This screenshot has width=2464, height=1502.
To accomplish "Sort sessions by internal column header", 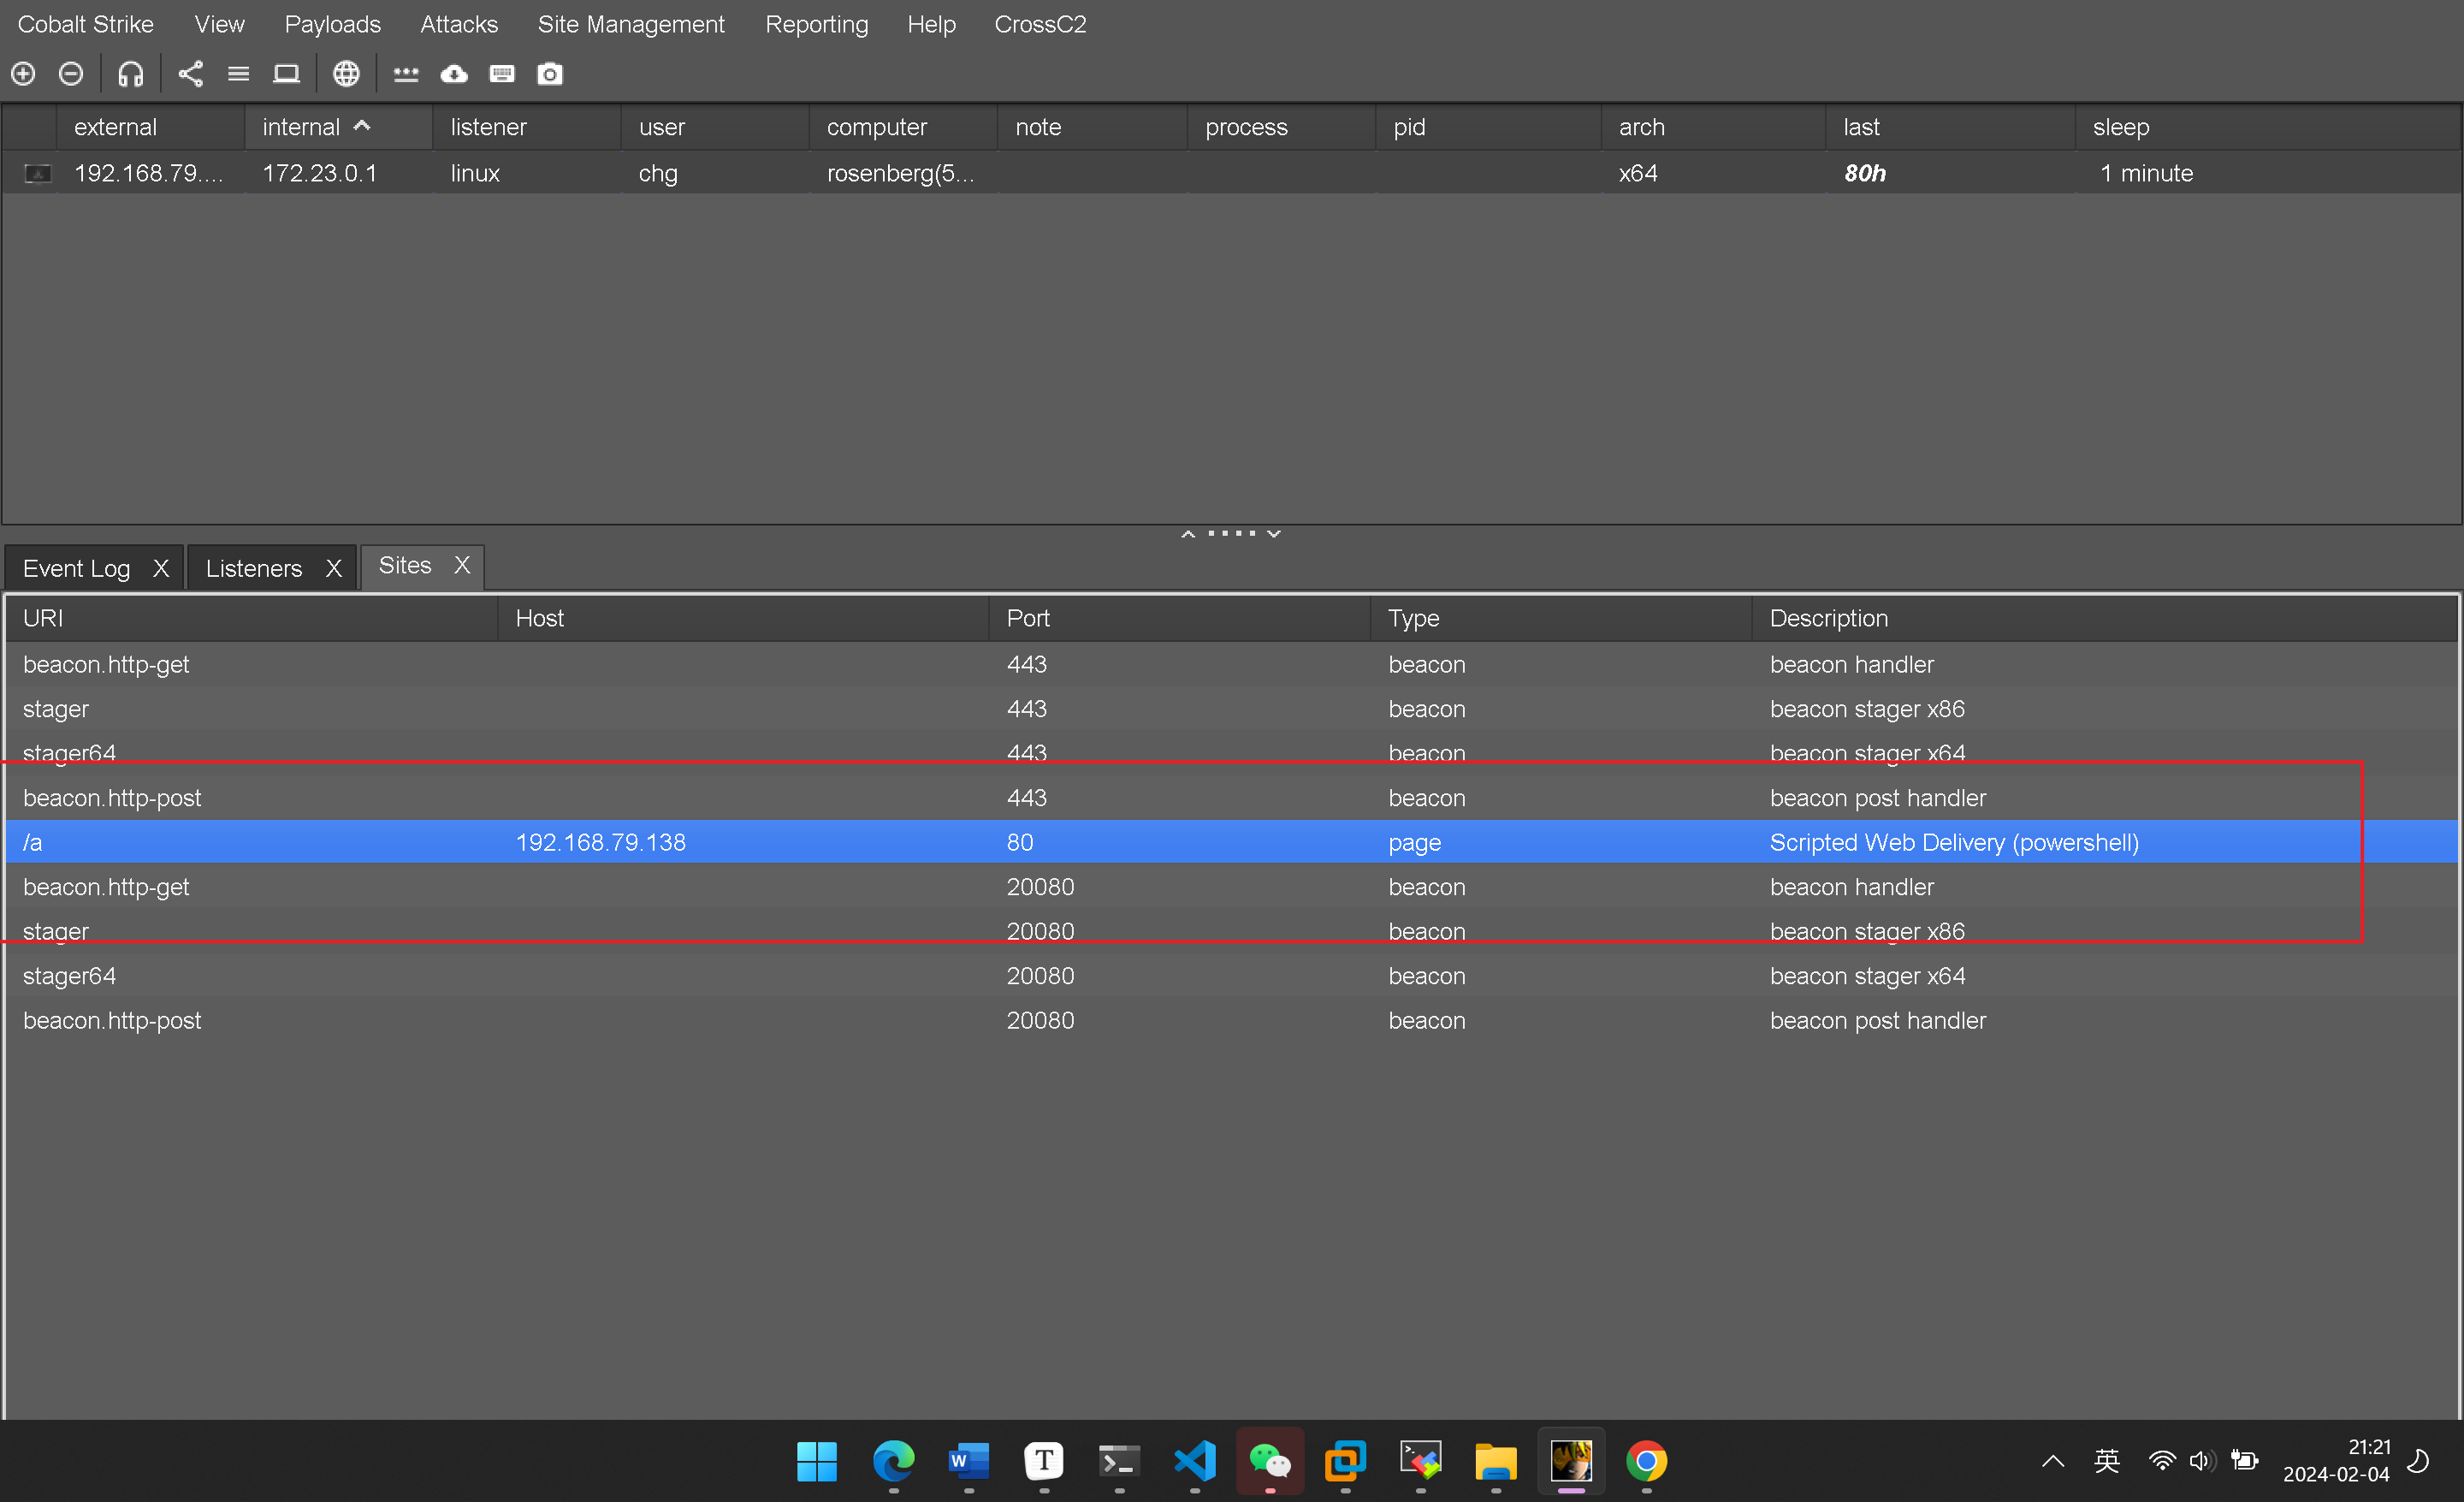I will click(301, 127).
